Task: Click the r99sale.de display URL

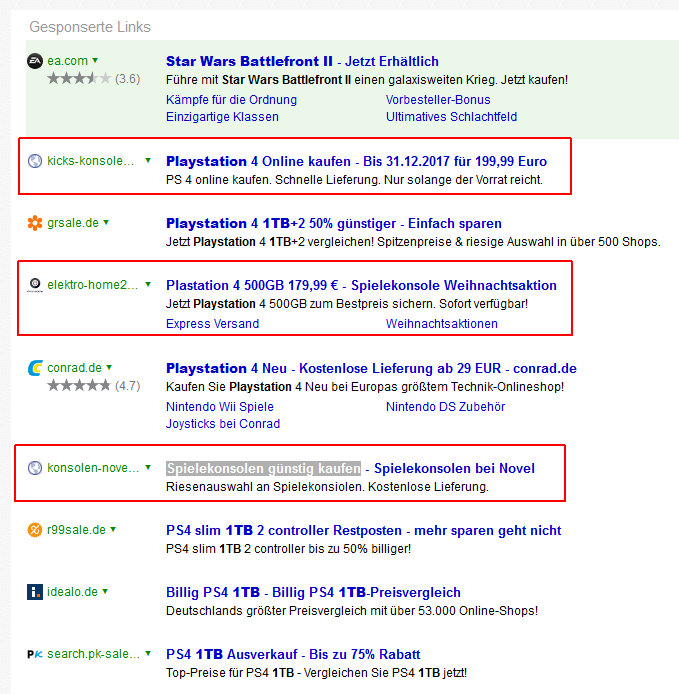Action: pyautogui.click(x=77, y=529)
